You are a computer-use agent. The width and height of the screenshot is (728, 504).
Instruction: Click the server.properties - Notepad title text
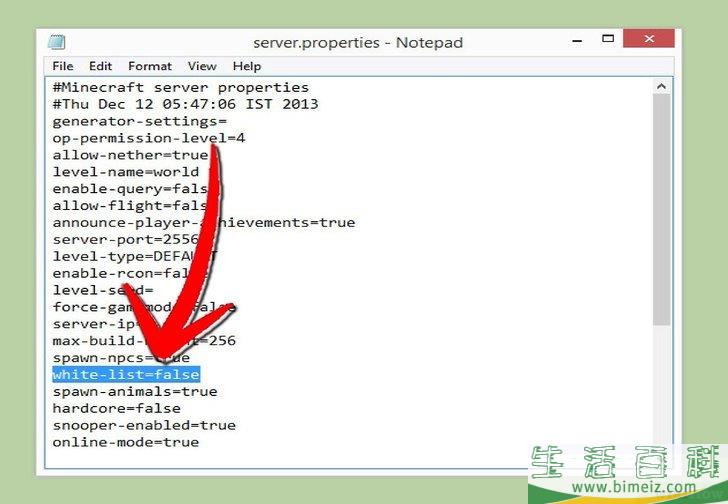coord(358,43)
